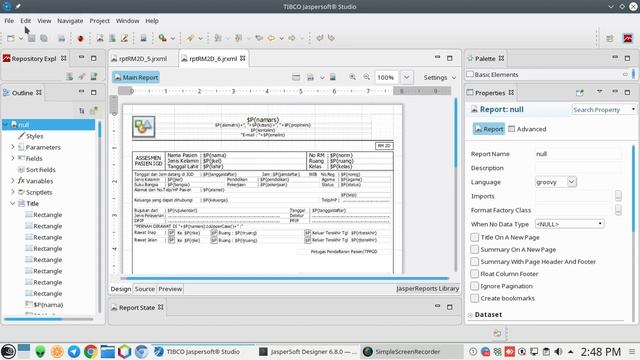The height and width of the screenshot is (360, 640).
Task: Click the red stop icon in toolbar
Action: coord(80,38)
